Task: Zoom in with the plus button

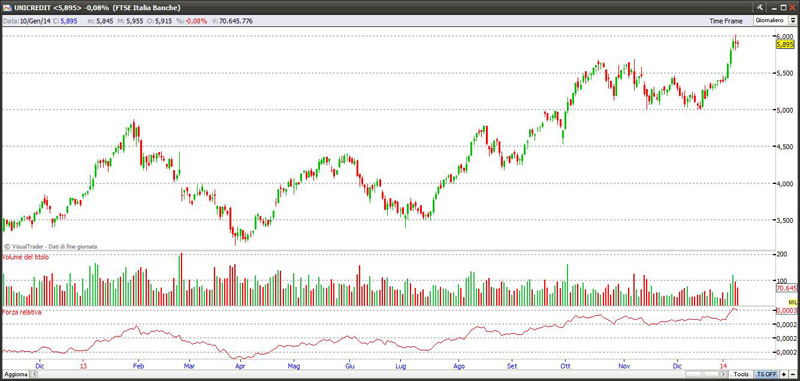Action: 784,374
